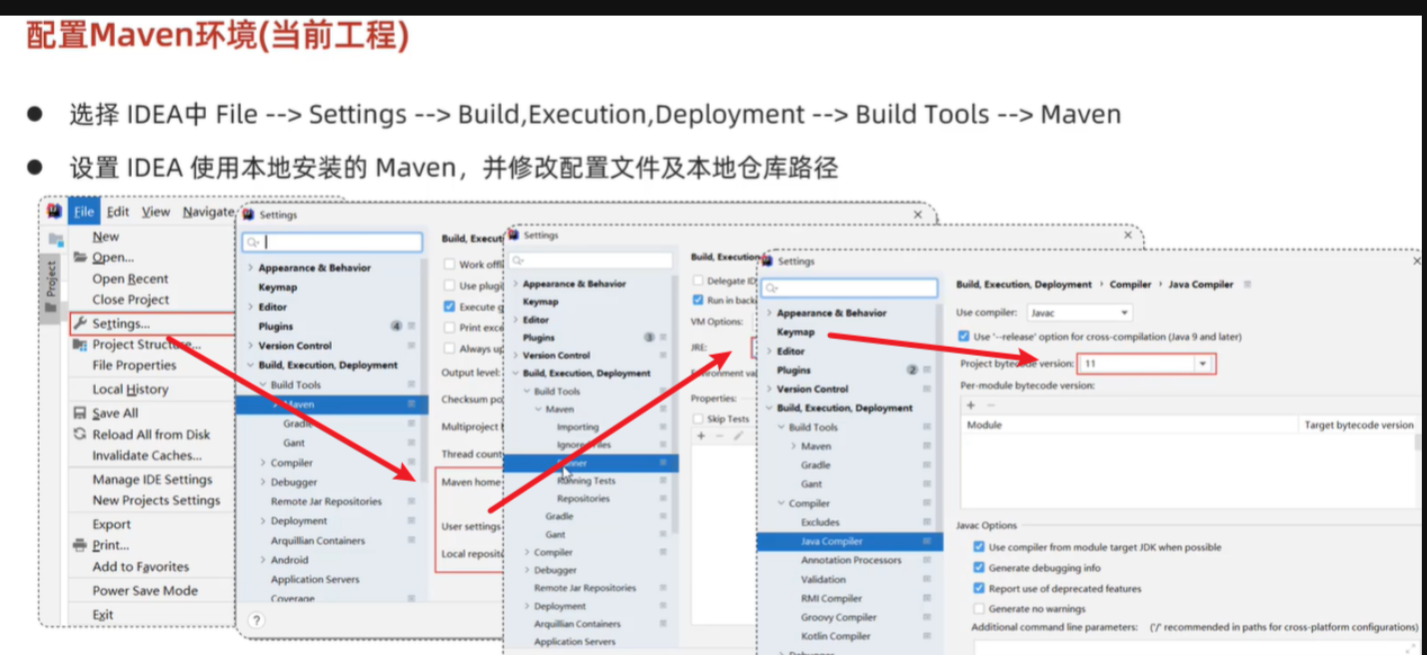Collapse Compiler node in third Settings window

coord(782,503)
